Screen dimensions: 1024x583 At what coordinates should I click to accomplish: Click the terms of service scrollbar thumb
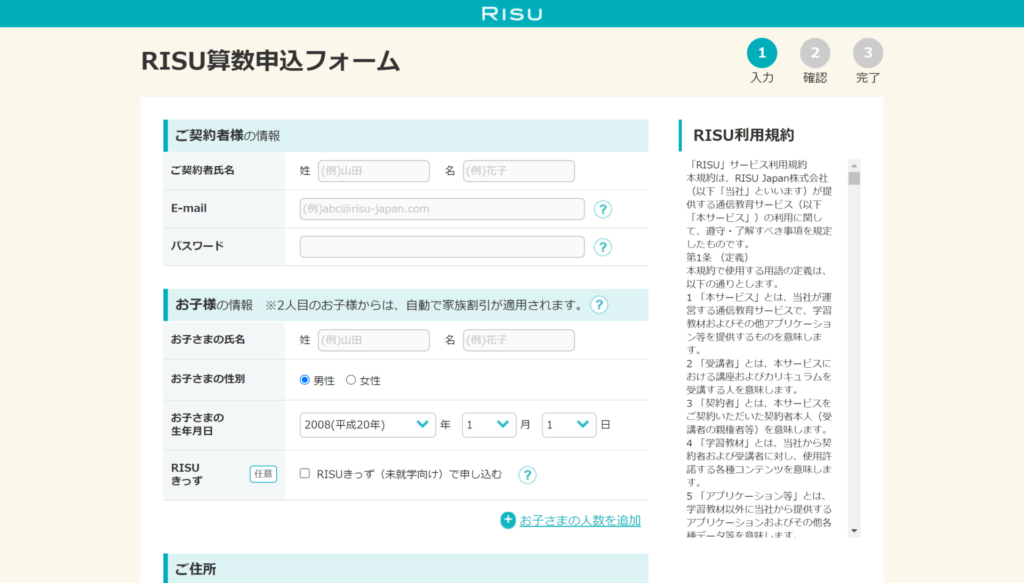click(x=854, y=178)
